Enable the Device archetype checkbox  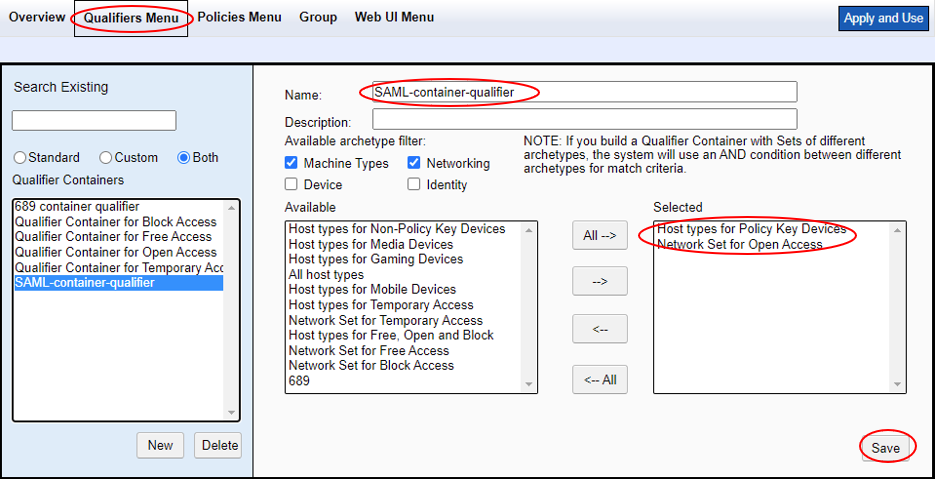[x=291, y=185]
